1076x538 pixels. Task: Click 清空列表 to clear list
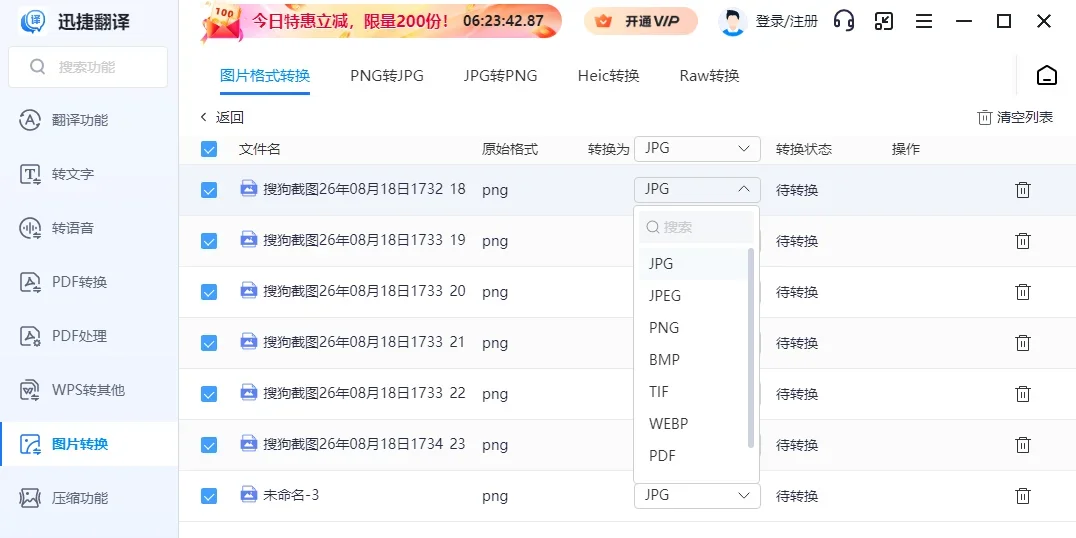click(1016, 117)
